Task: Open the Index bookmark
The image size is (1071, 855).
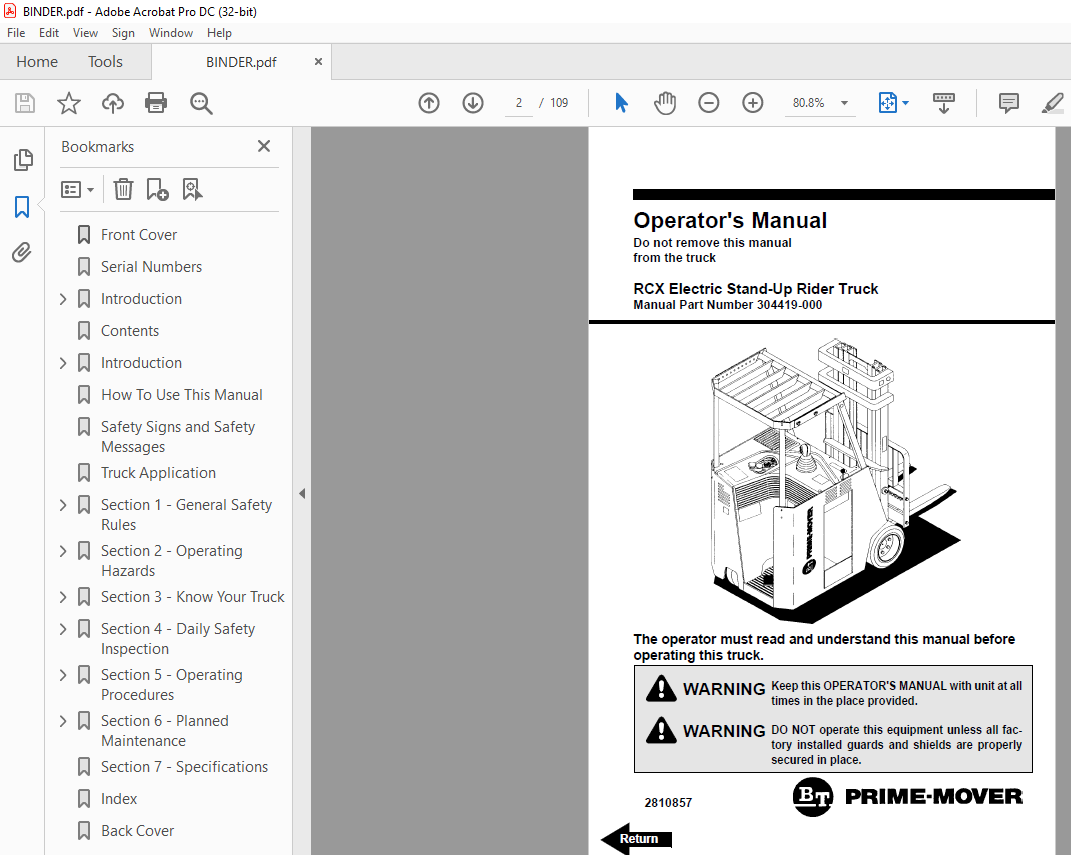Action: [119, 799]
